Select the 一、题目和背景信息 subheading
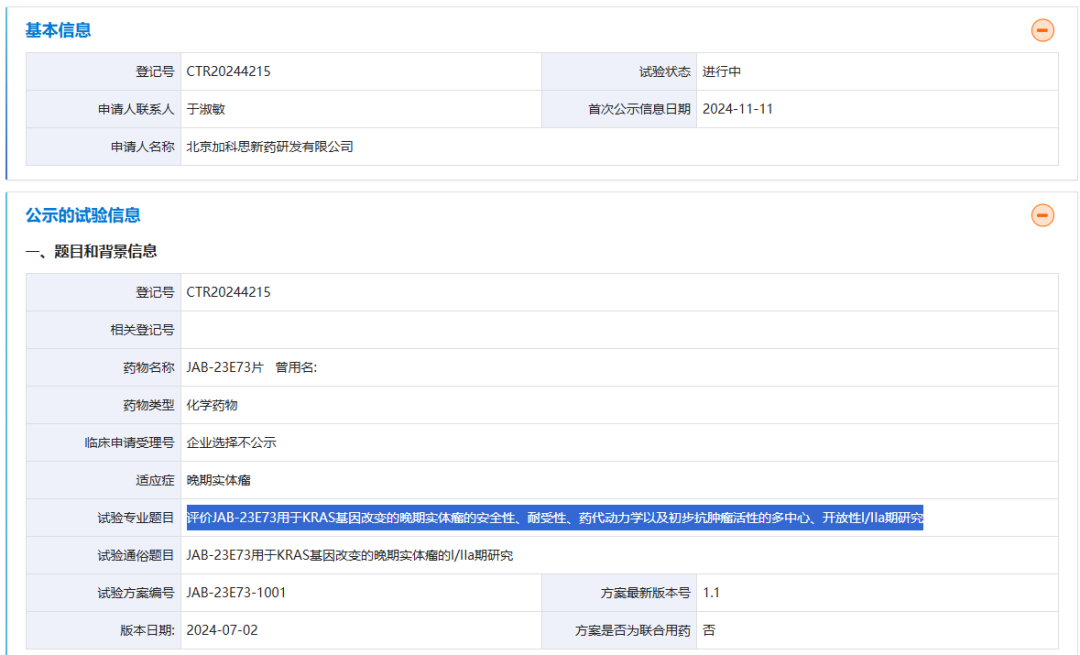 point(91,251)
